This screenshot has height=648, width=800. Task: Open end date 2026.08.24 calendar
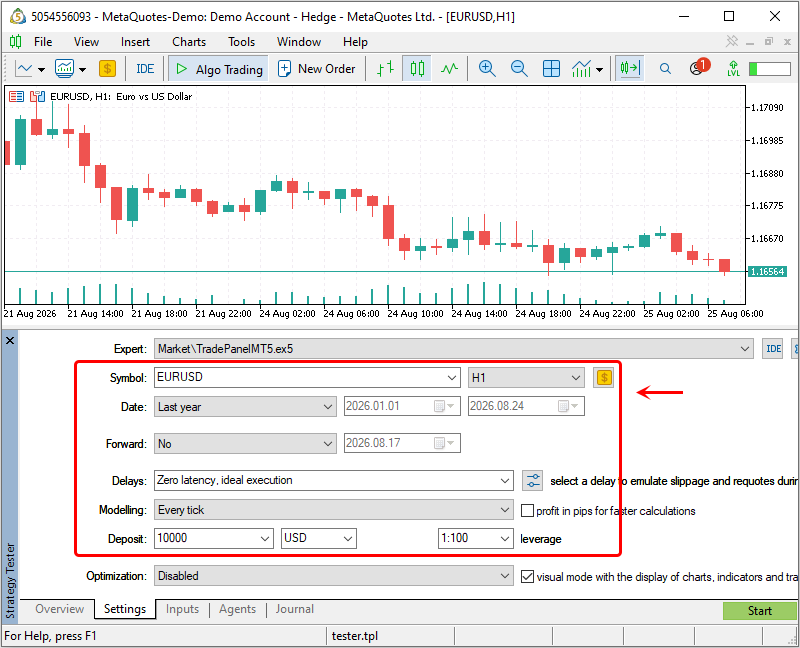[x=567, y=406]
